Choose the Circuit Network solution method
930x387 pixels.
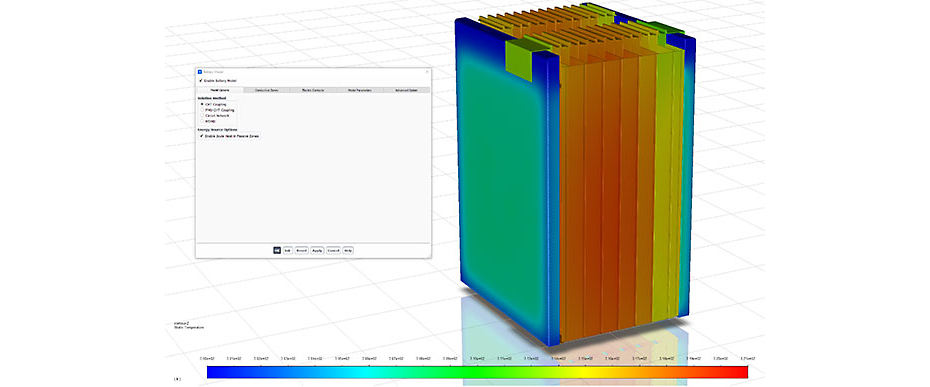[x=202, y=116]
